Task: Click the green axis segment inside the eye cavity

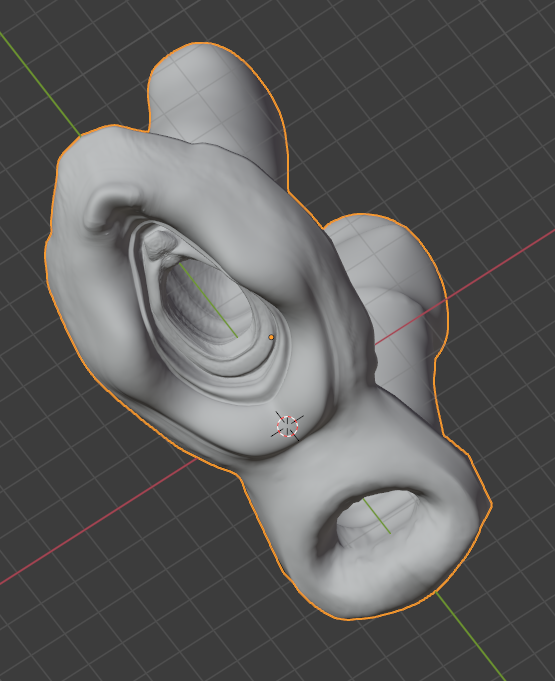Action: (208, 300)
